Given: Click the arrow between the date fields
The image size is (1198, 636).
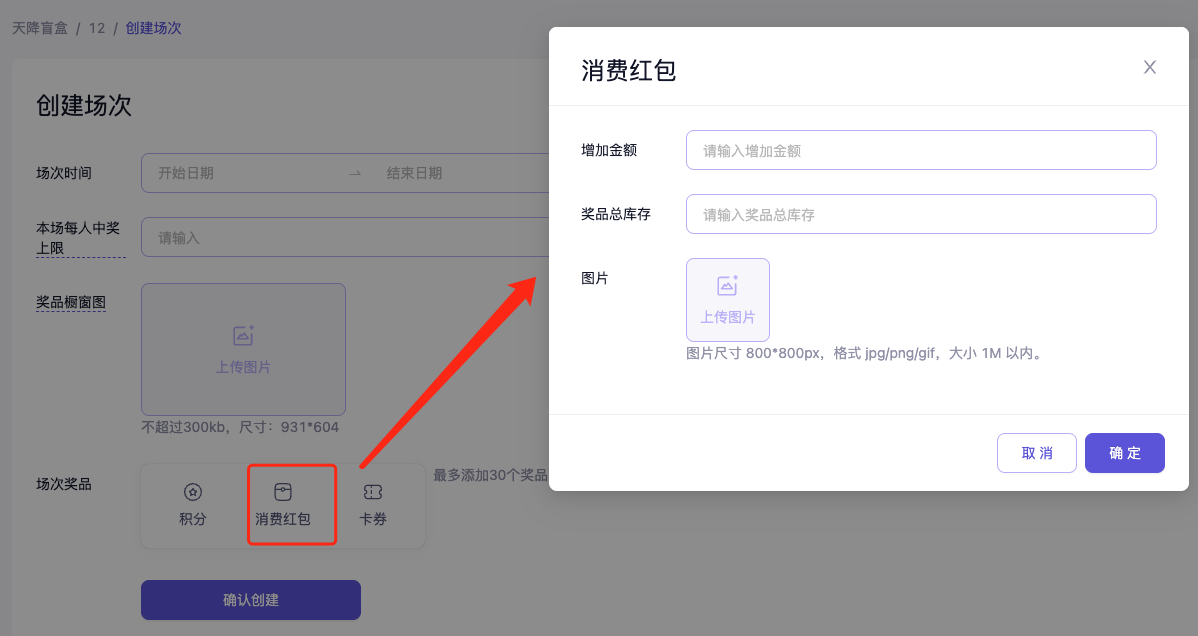Looking at the screenshot, I should click(x=354, y=173).
